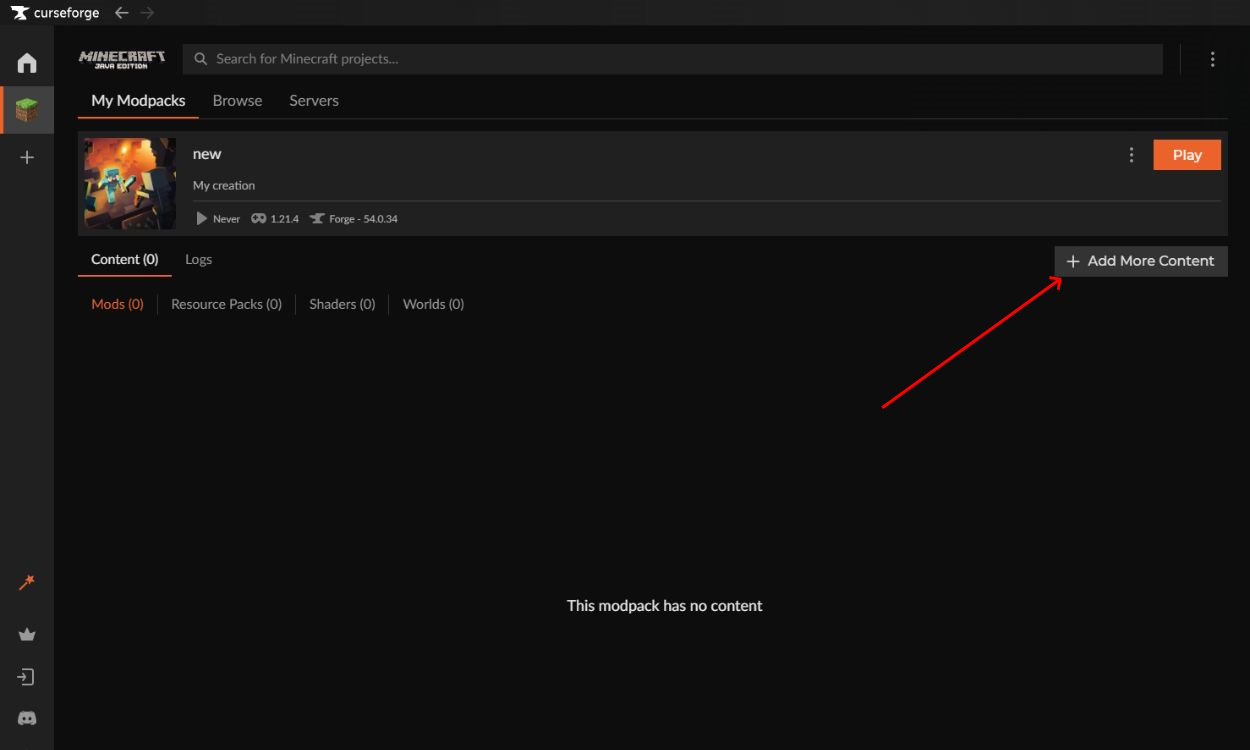
Task: Click the modpack name new
Action: (207, 154)
